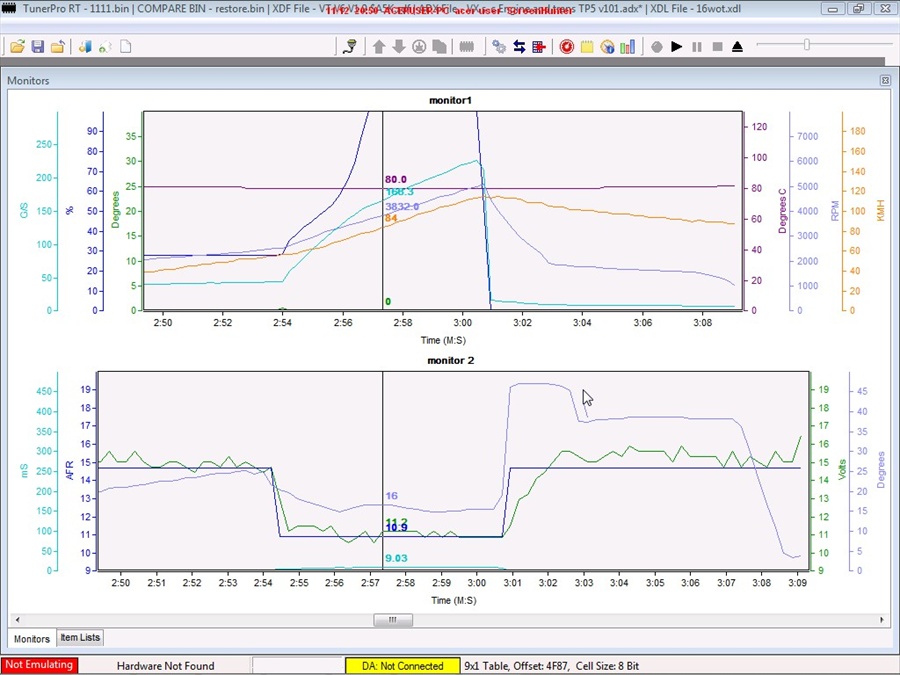Image resolution: width=900 pixels, height=675 pixels.
Task: Click the scrollbar right arrow
Action: tap(882, 619)
